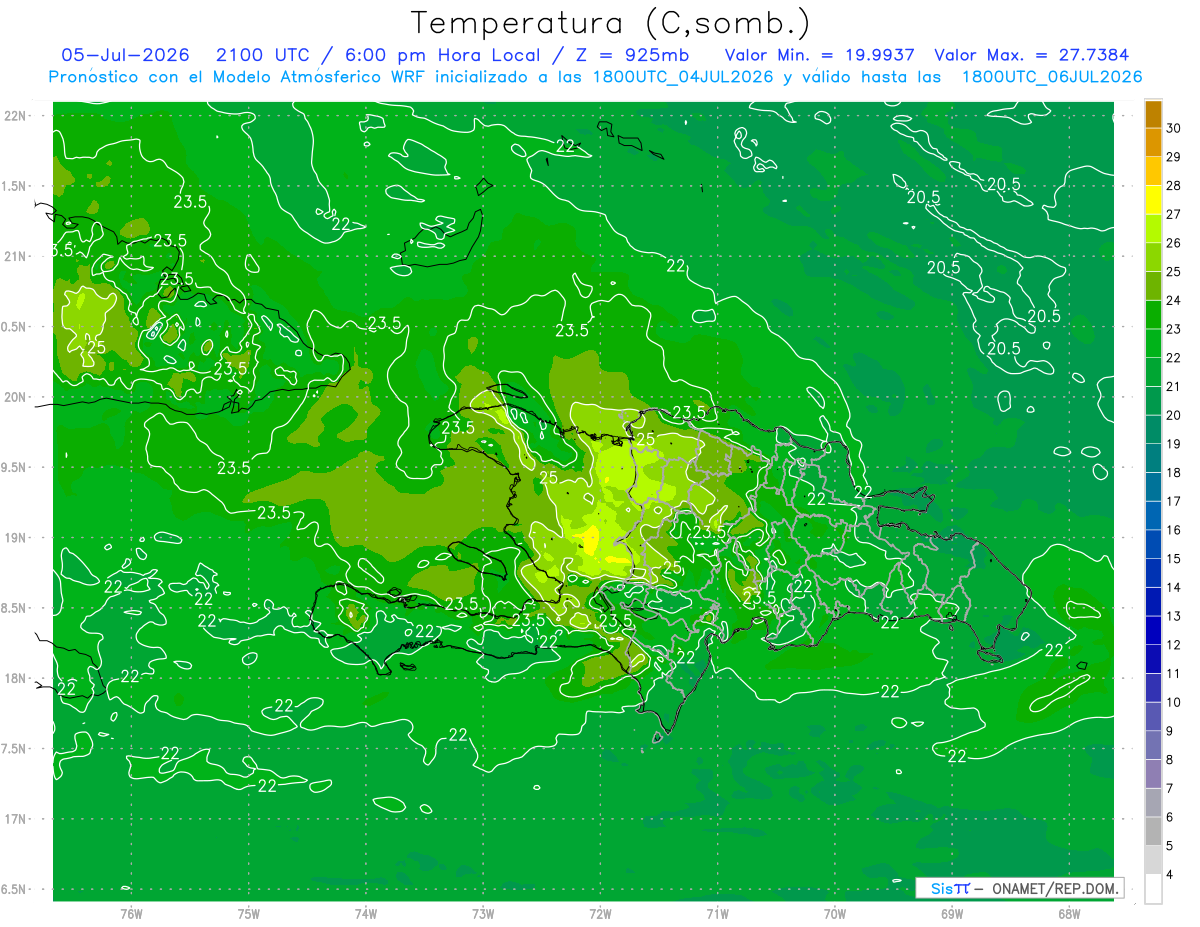This screenshot has height=927, width=1200.
Task: Pick the green swatch between legend 22 and 23
Action: pos(1153,343)
